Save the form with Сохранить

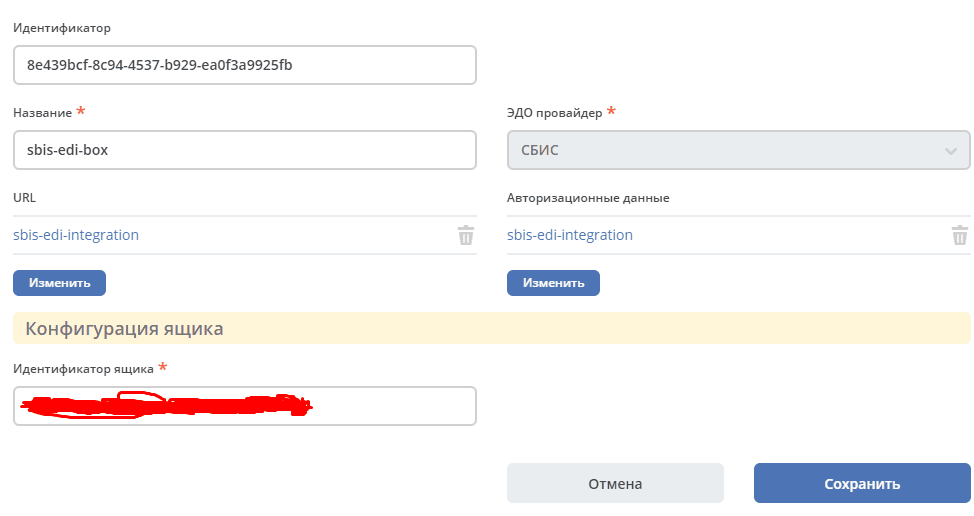point(862,483)
